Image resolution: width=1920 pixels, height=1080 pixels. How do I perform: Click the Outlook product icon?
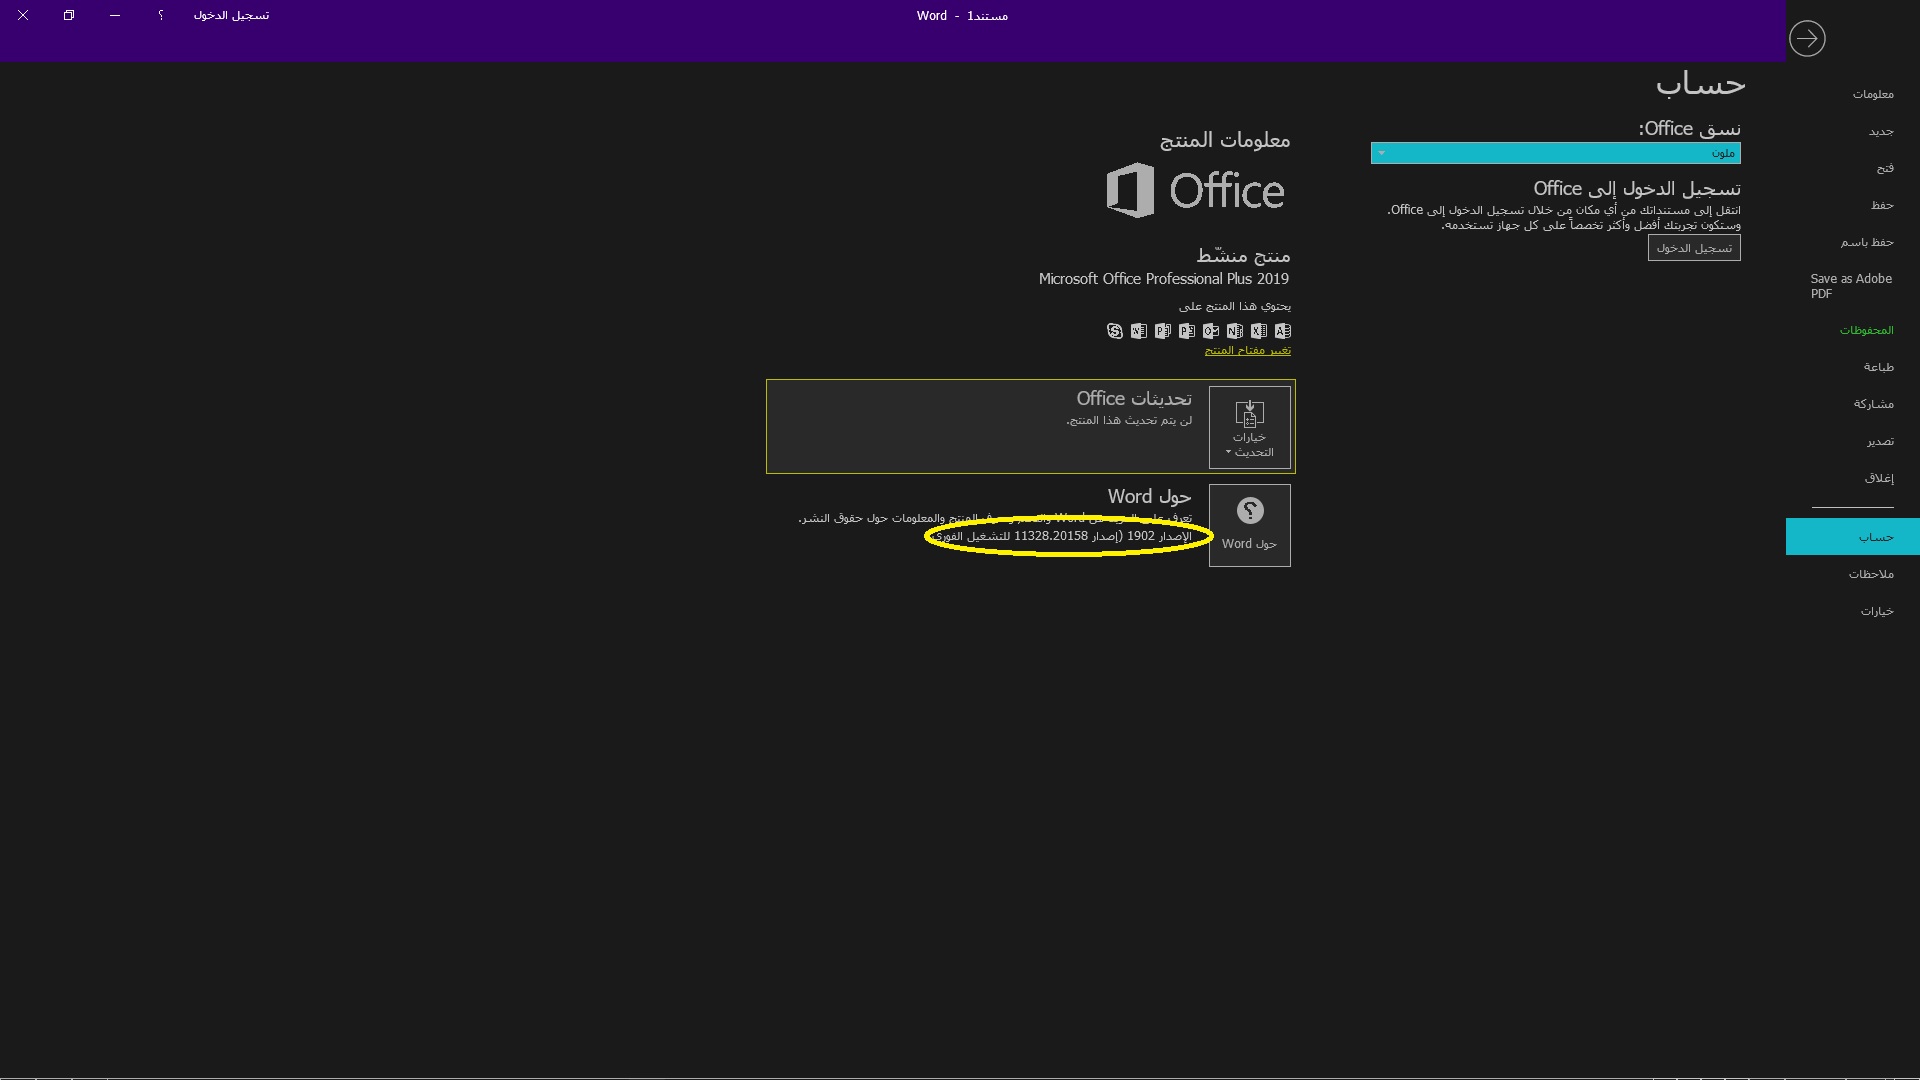click(1211, 331)
